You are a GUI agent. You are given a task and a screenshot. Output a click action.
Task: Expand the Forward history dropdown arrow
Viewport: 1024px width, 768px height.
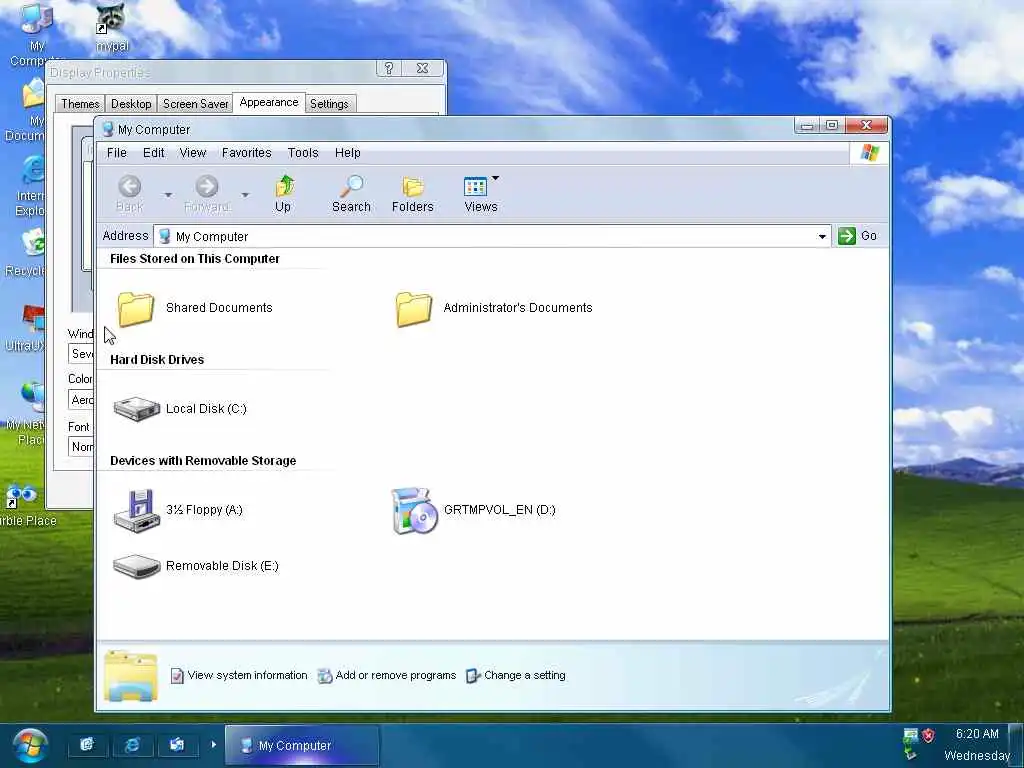click(x=246, y=195)
